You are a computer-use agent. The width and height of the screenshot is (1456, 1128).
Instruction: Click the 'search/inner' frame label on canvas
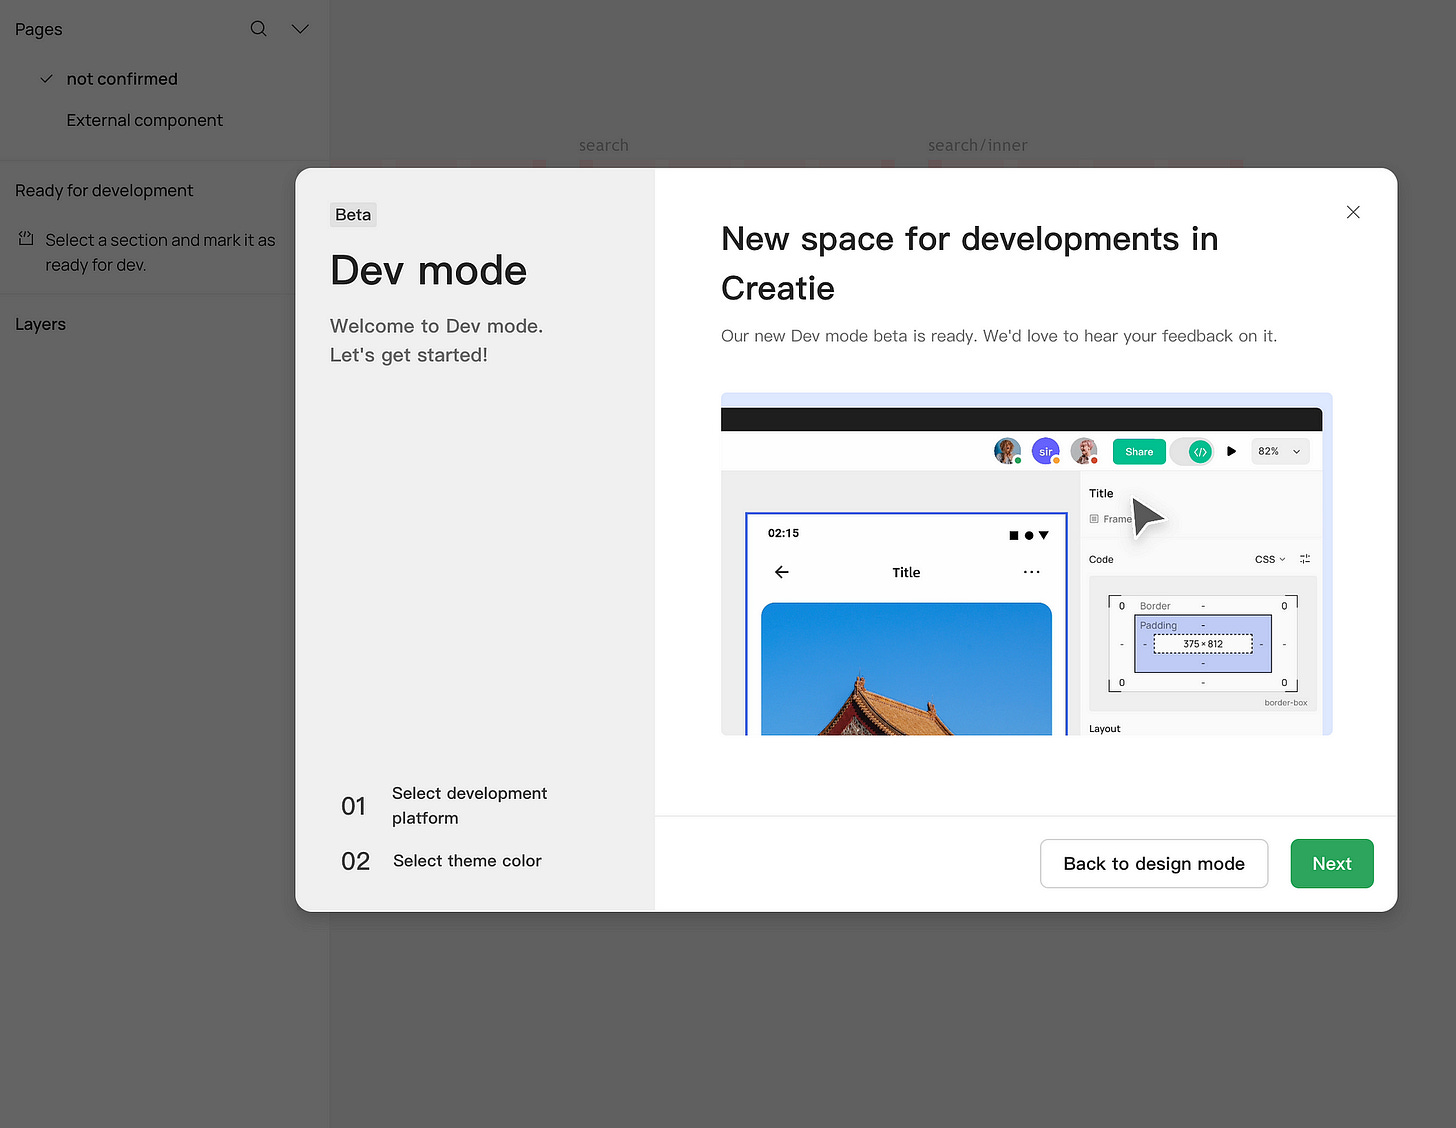978,145
